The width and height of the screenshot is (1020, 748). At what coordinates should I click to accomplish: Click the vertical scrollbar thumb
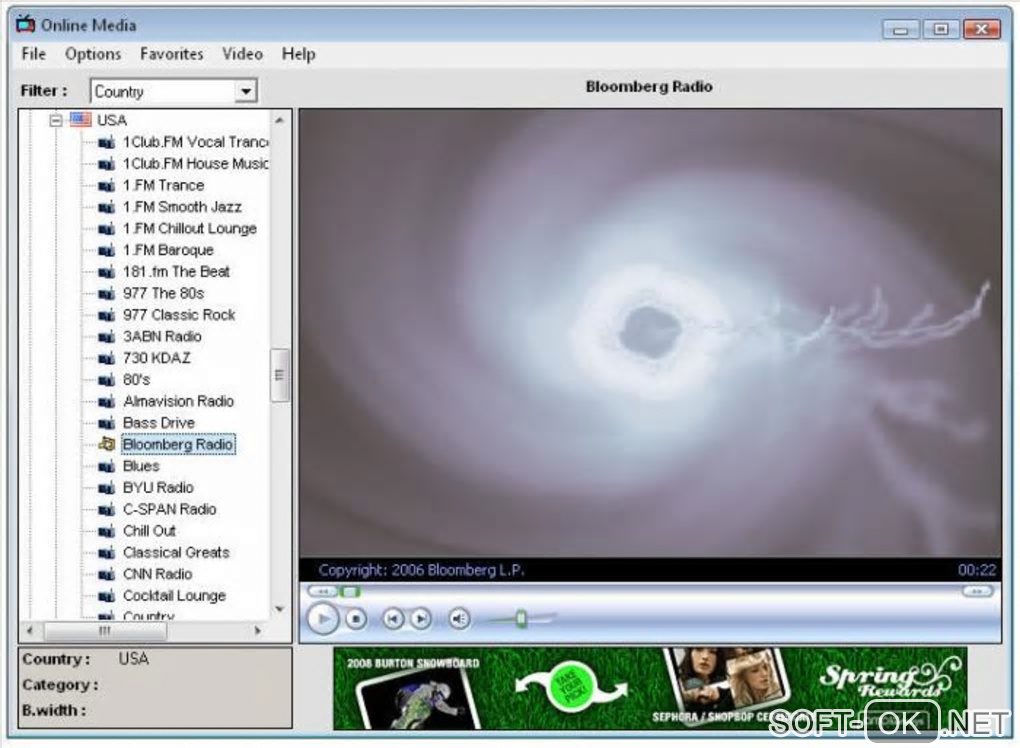tap(280, 375)
